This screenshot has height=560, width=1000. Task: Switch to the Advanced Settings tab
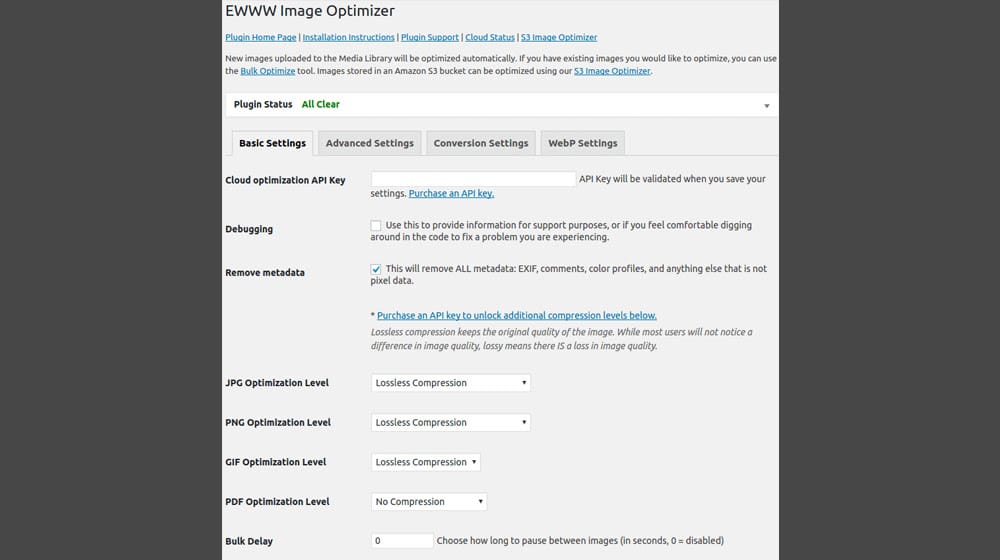(x=369, y=143)
